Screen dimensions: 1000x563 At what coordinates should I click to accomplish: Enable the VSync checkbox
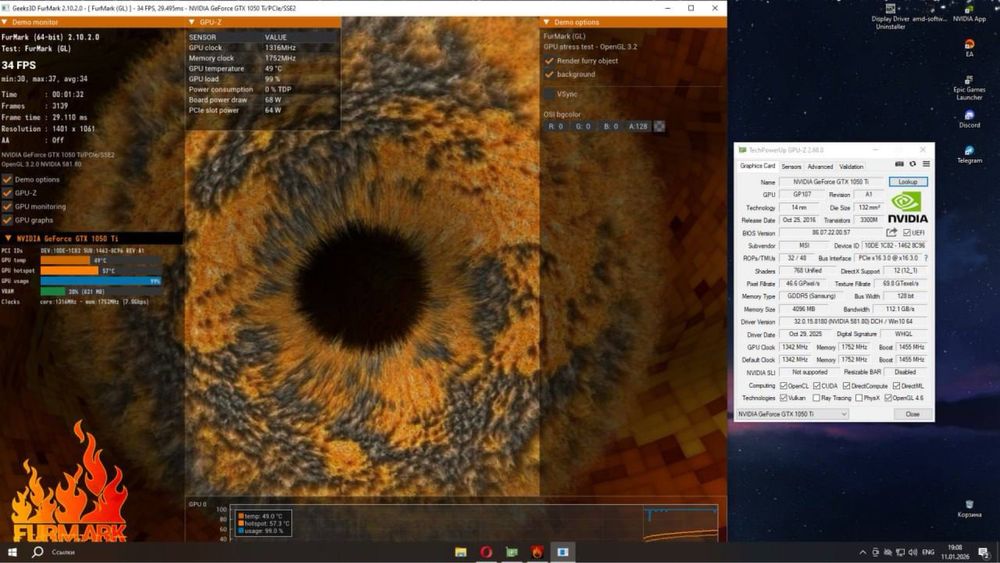coord(549,94)
